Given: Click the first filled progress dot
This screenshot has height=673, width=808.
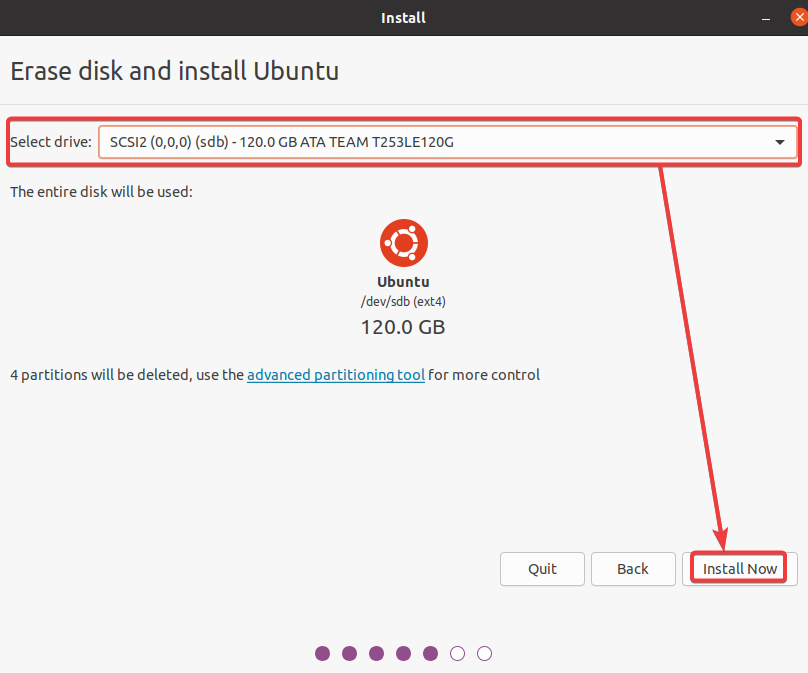Looking at the screenshot, I should coord(323,653).
